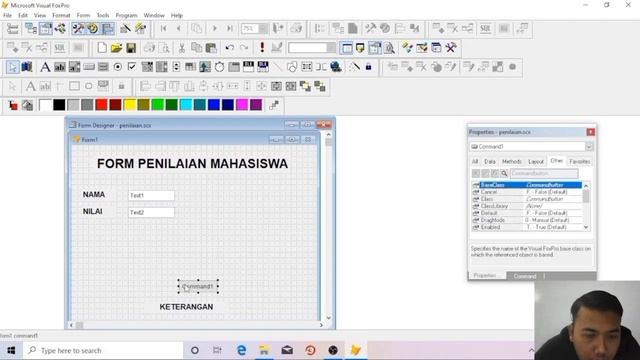The height and width of the screenshot is (360, 640).
Task: Switch to Data tab in Properties
Action: point(490,162)
